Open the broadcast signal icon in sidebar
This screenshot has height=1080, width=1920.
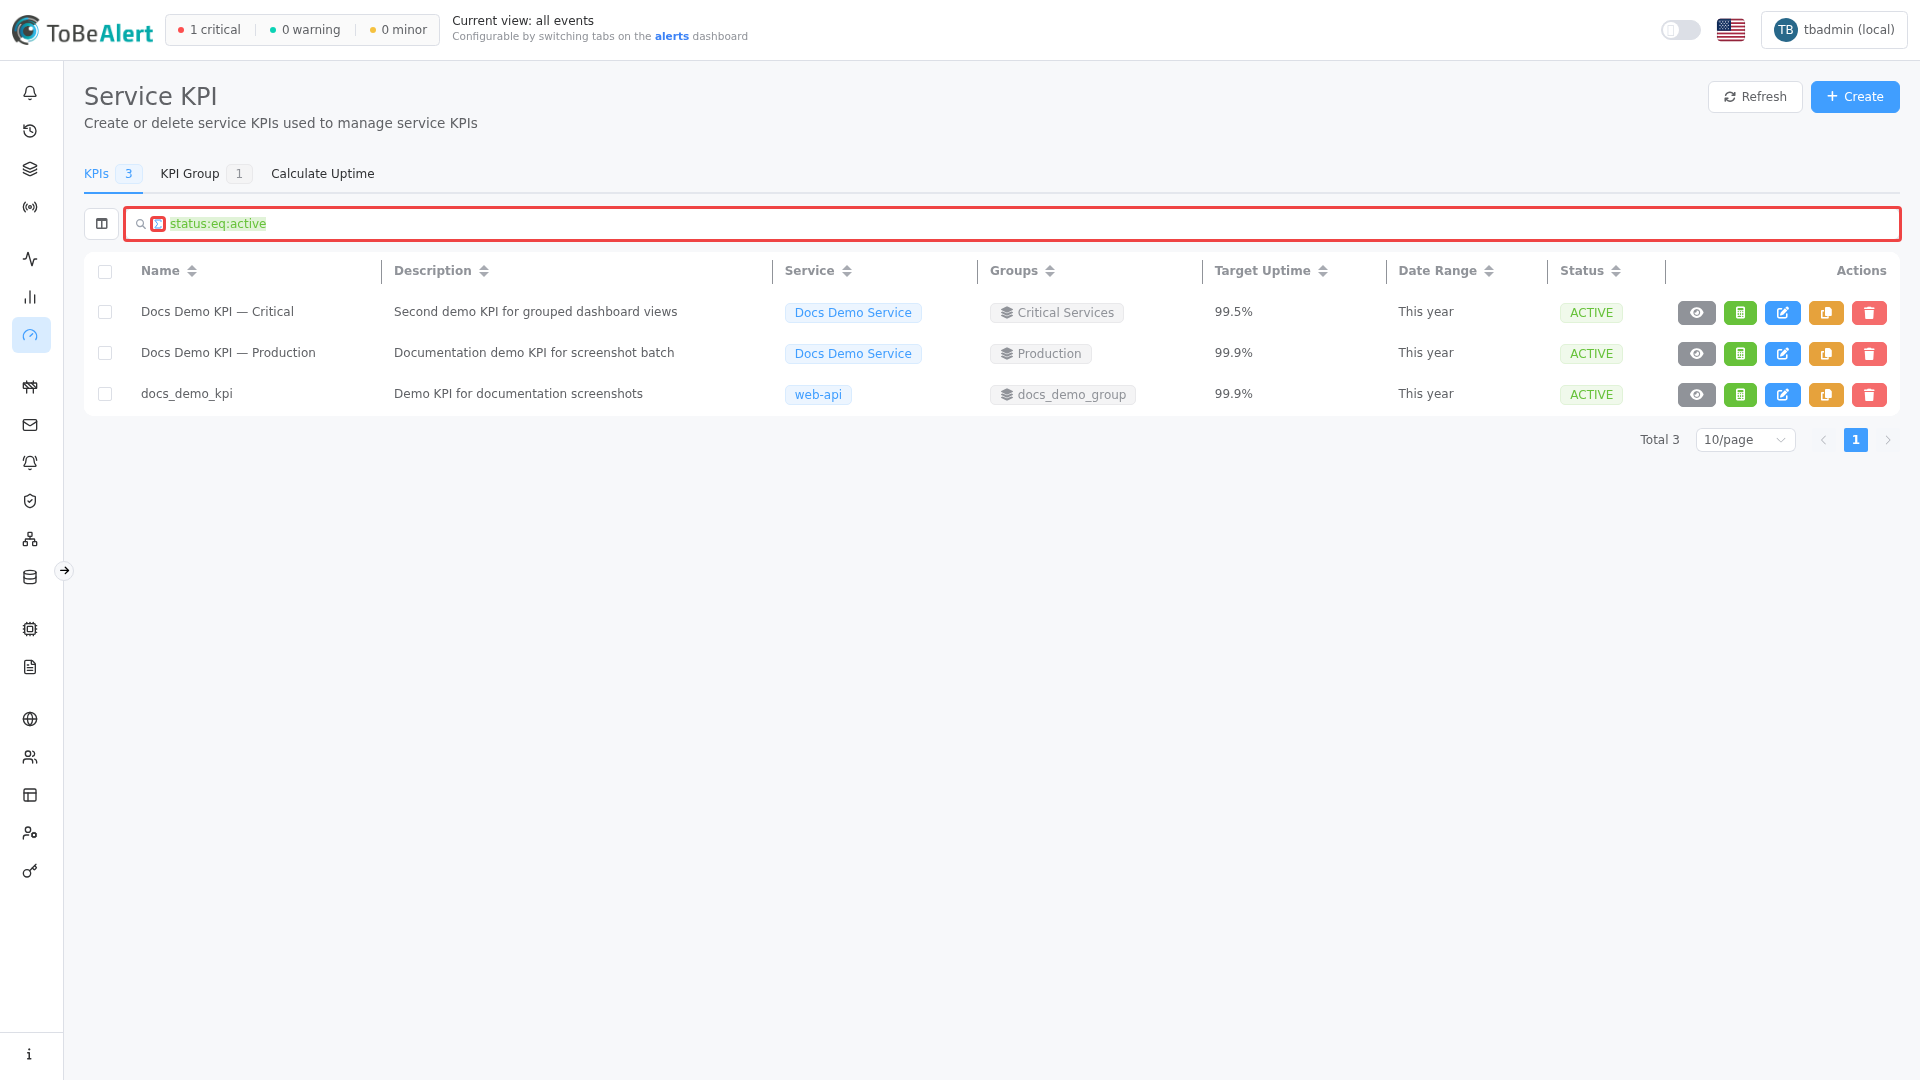[x=30, y=207]
